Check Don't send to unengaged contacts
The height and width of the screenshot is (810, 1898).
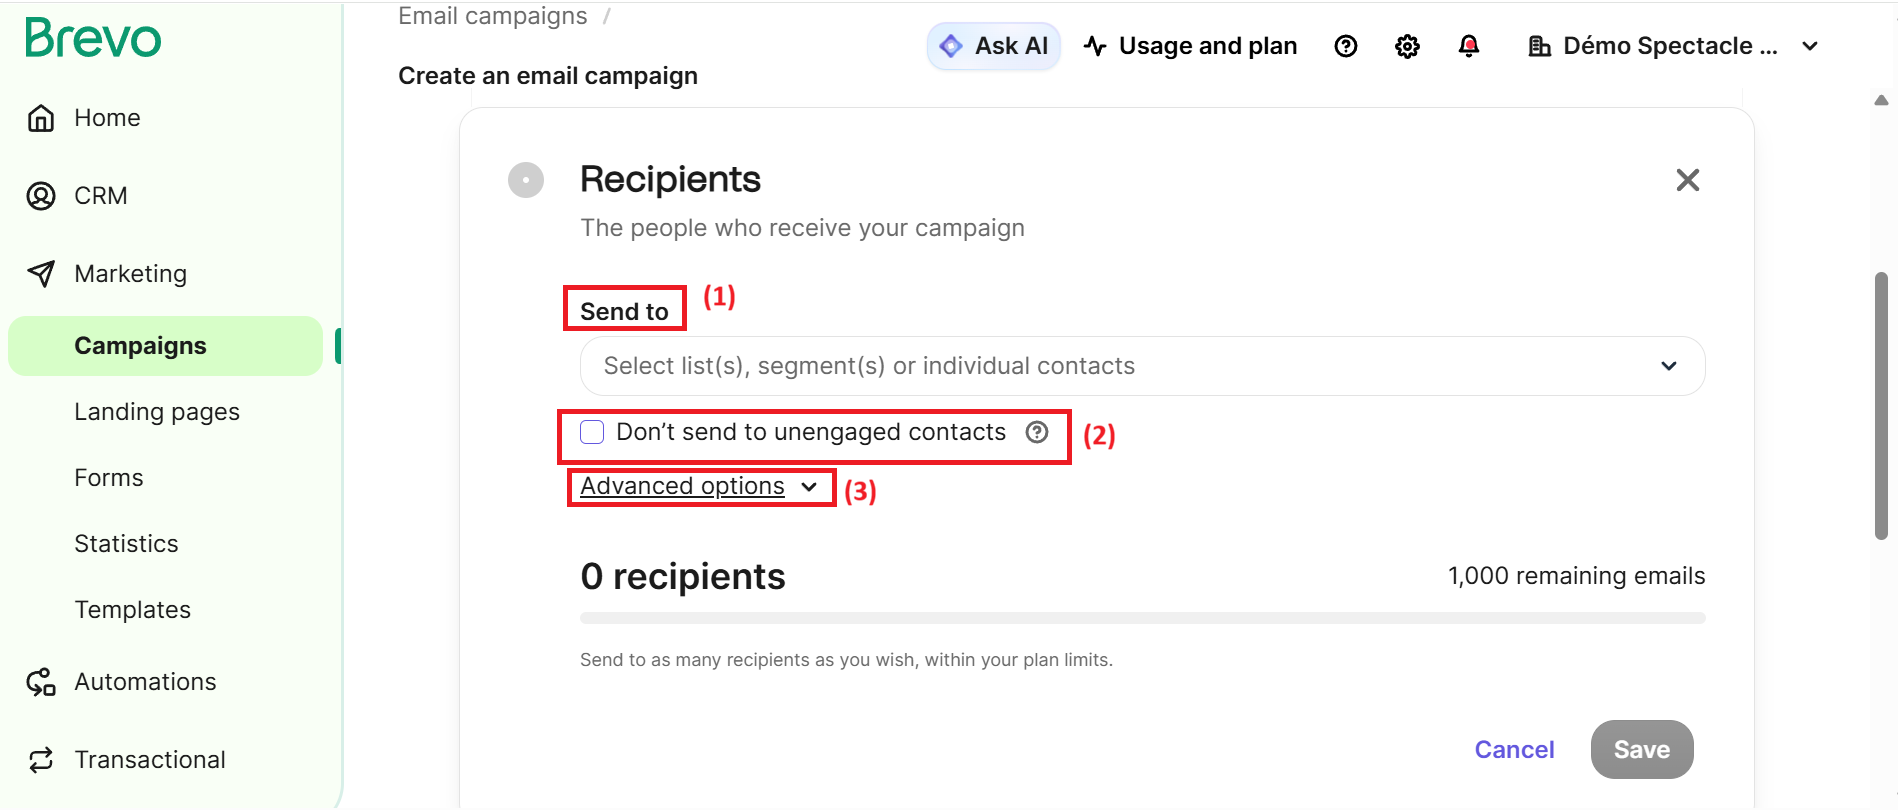coord(592,432)
